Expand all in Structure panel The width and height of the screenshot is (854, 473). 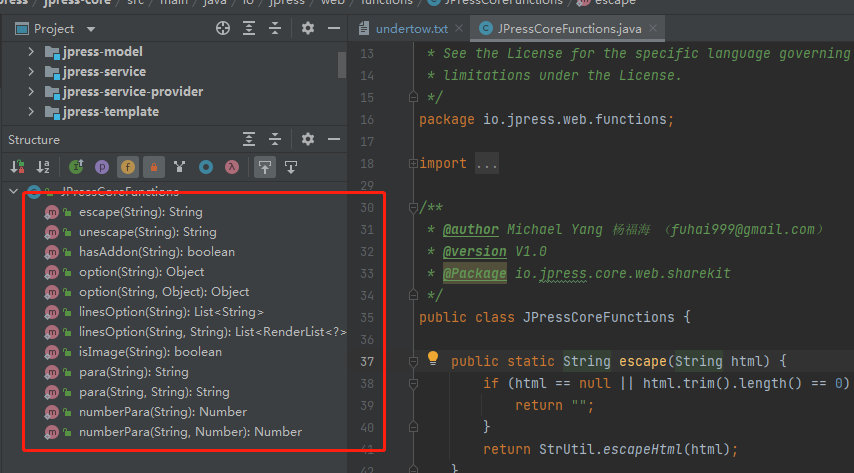(x=249, y=140)
